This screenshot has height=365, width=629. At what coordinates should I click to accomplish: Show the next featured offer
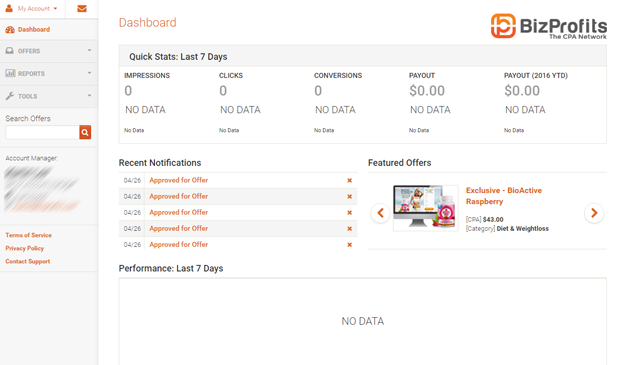tap(594, 213)
